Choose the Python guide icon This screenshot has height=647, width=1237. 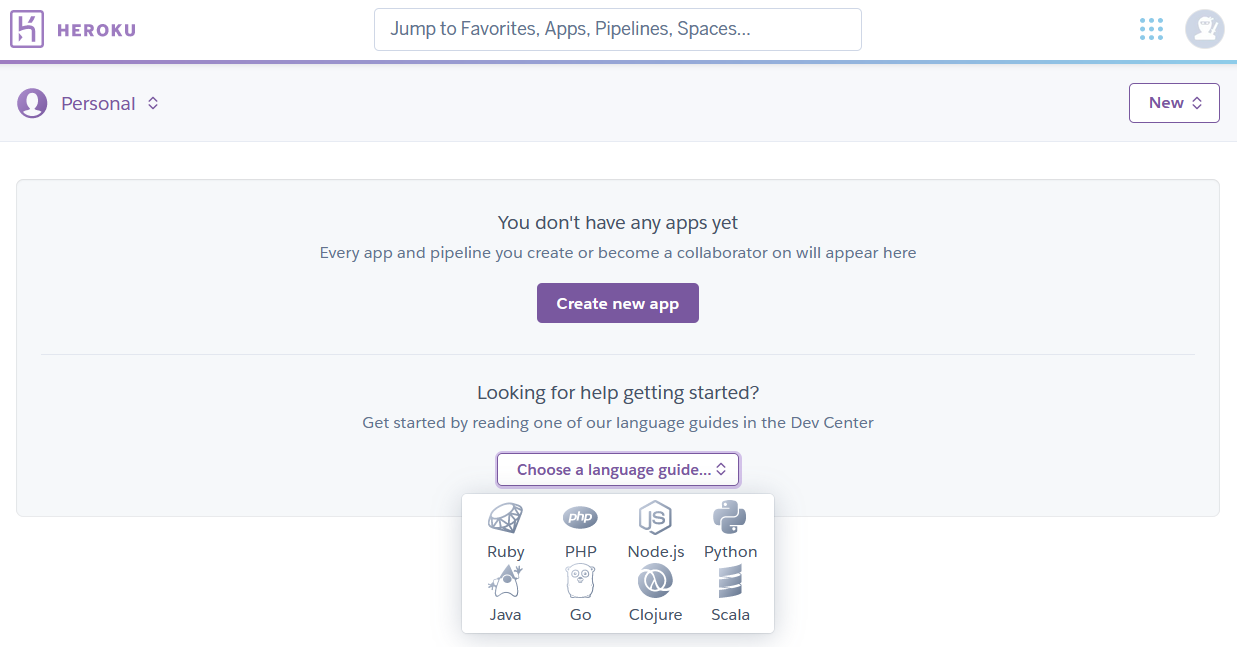(x=730, y=518)
